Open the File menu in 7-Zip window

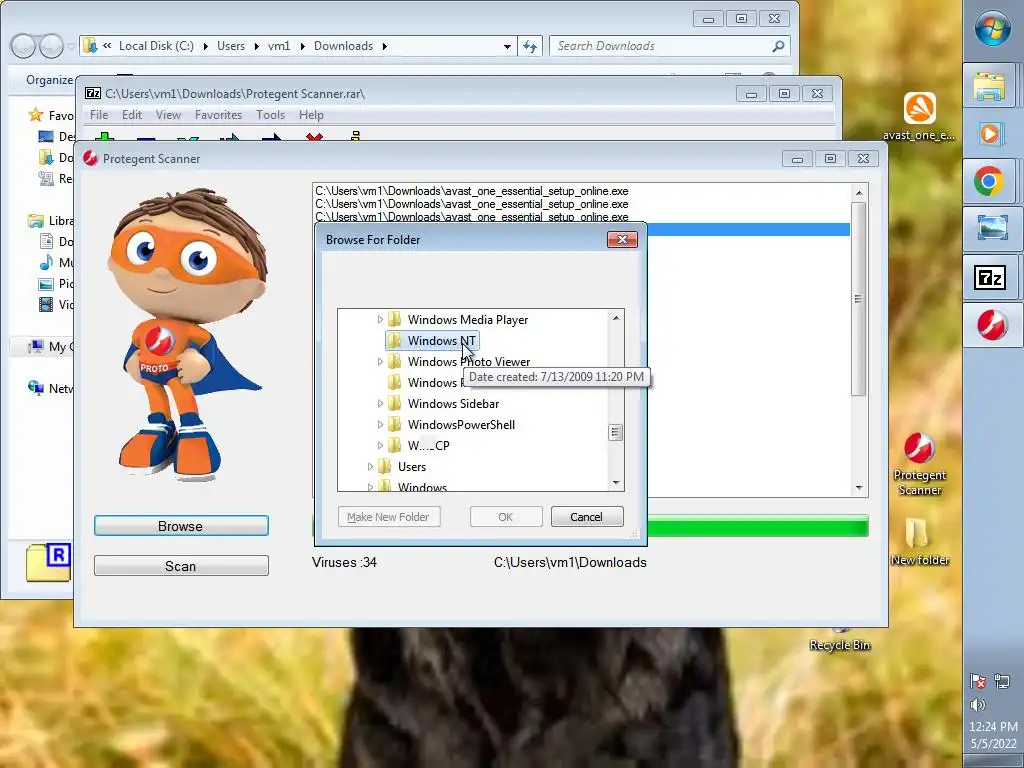[x=99, y=114]
